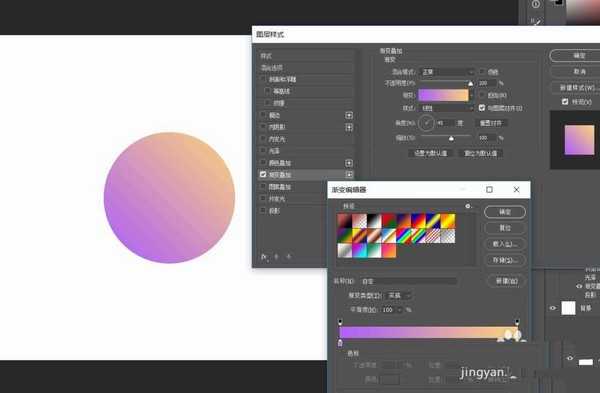600x393 pixels.
Task: Select the Violet, Orange gradient preset
Action: pyautogui.click(x=404, y=221)
